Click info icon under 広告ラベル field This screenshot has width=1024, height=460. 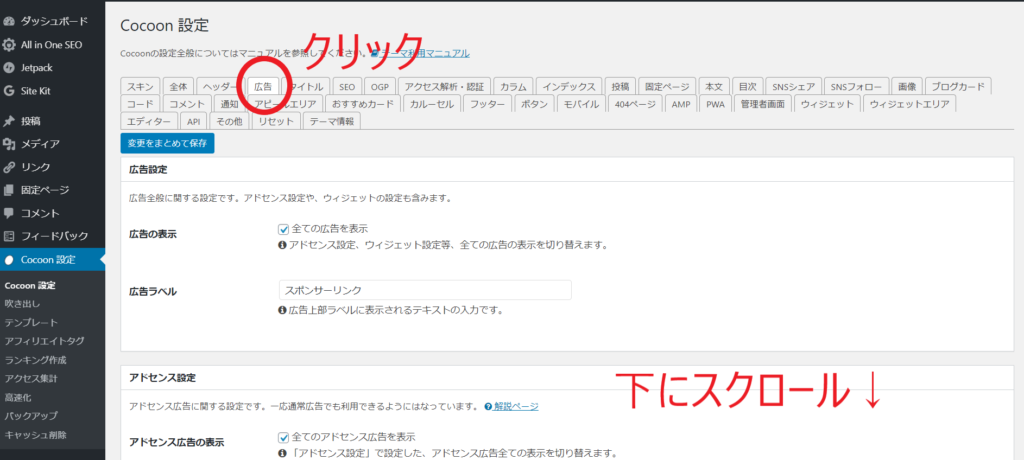click(282, 310)
